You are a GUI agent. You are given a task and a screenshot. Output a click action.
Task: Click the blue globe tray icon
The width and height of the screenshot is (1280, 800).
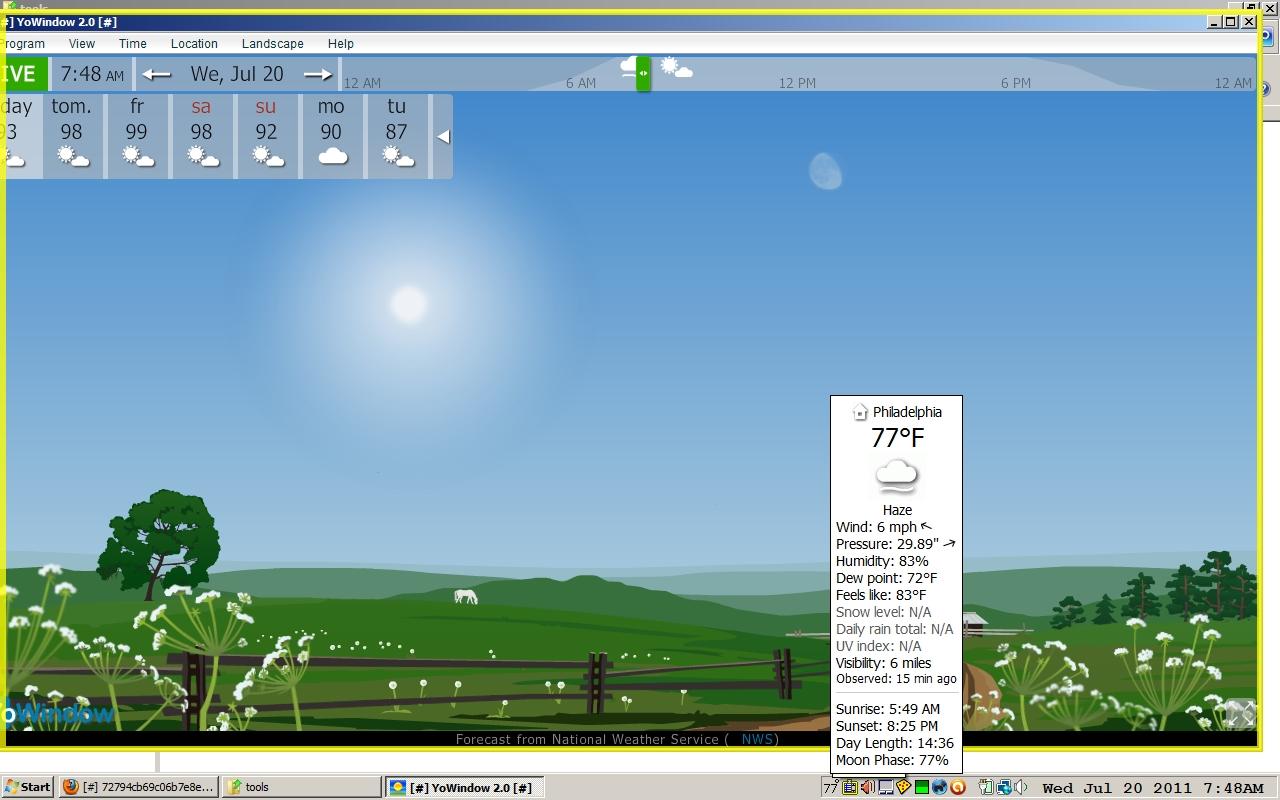point(939,788)
